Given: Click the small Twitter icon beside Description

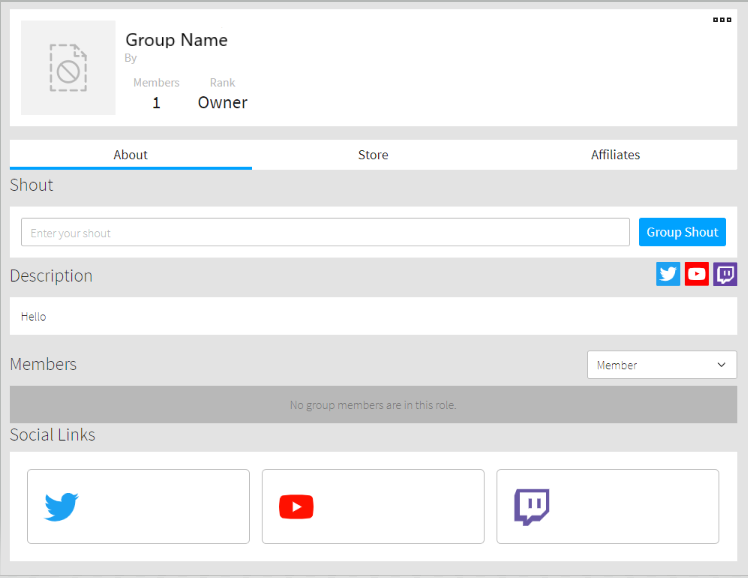Looking at the screenshot, I should 668,274.
